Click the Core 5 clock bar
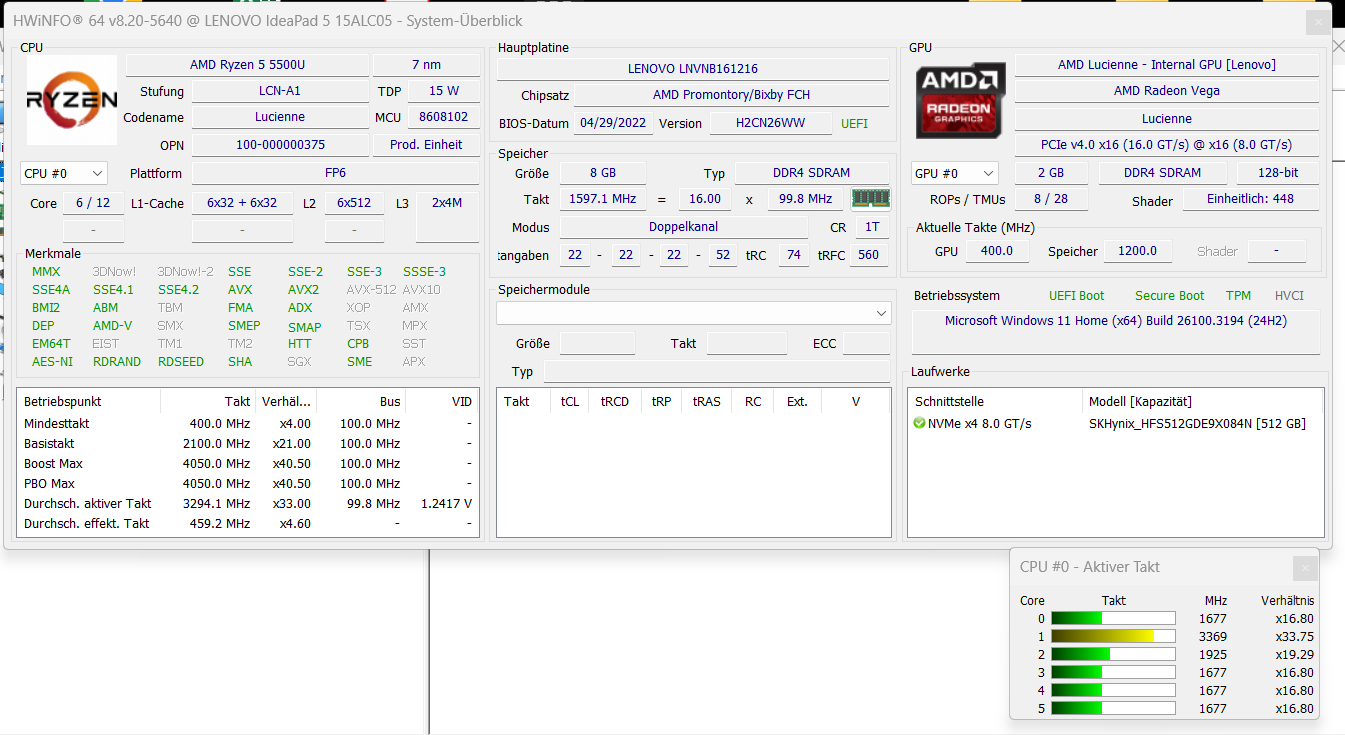1345x735 pixels. (1113, 709)
